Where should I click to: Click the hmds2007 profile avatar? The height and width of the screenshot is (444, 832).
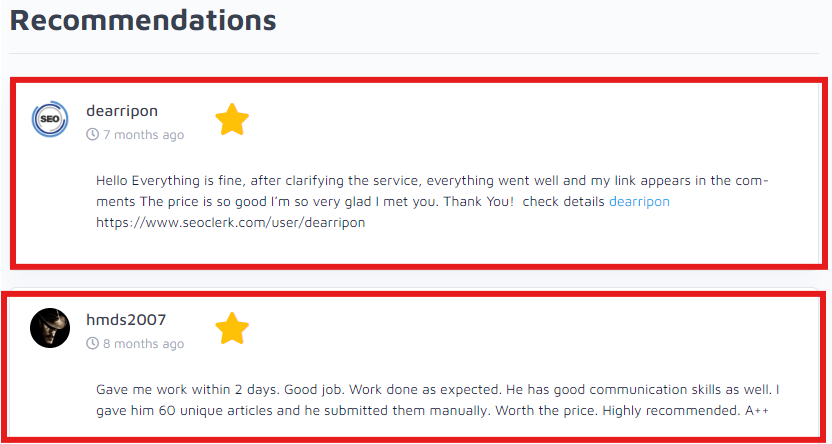[50, 328]
